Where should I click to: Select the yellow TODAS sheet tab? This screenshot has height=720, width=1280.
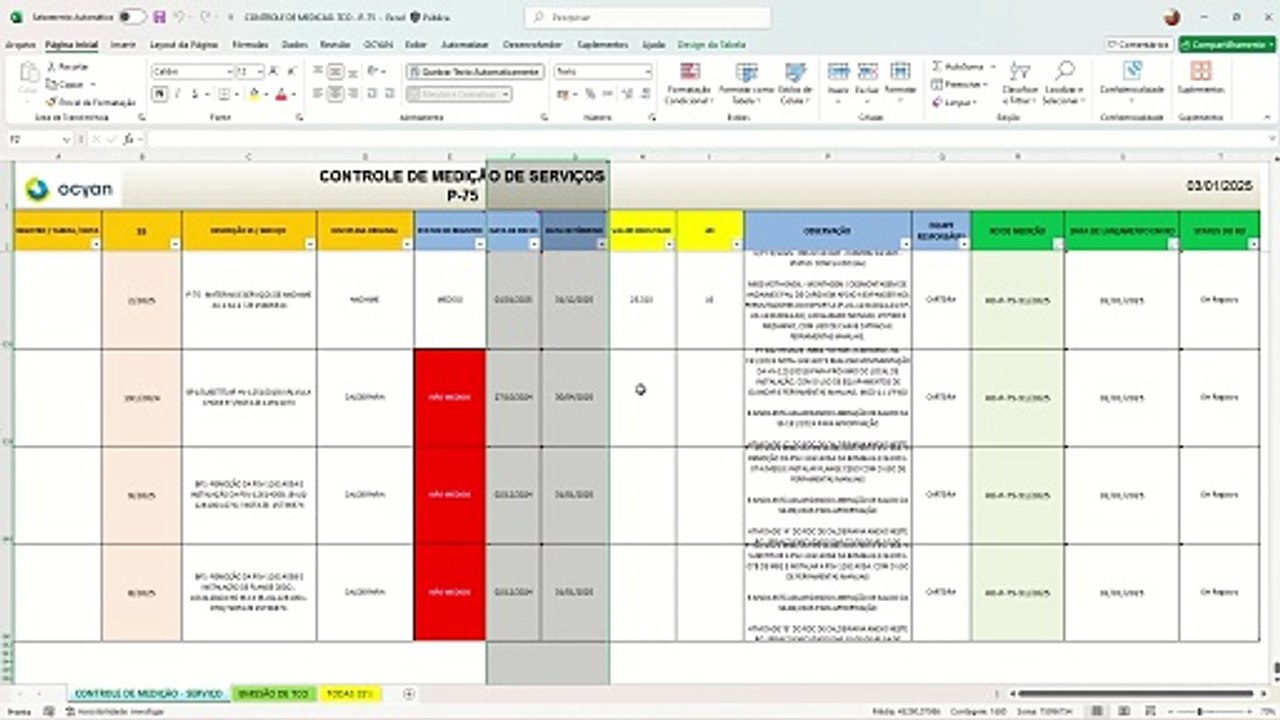[350, 693]
